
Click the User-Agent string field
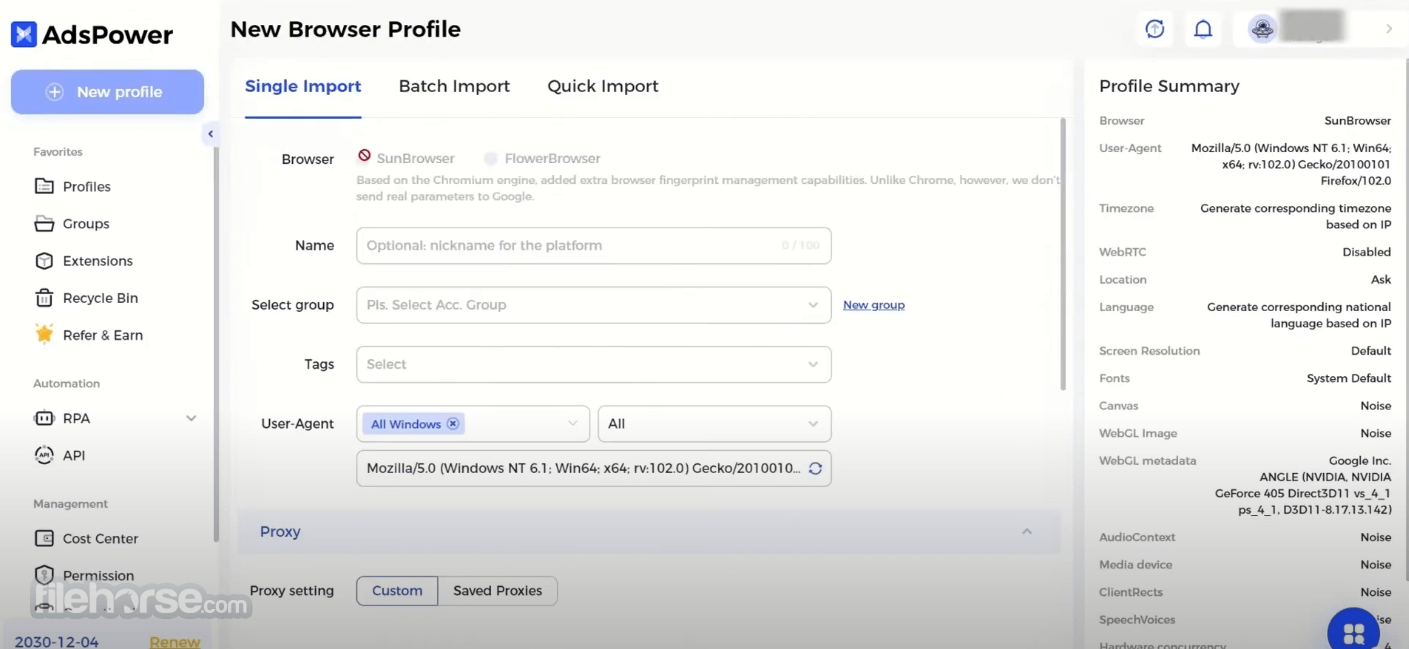click(x=593, y=468)
